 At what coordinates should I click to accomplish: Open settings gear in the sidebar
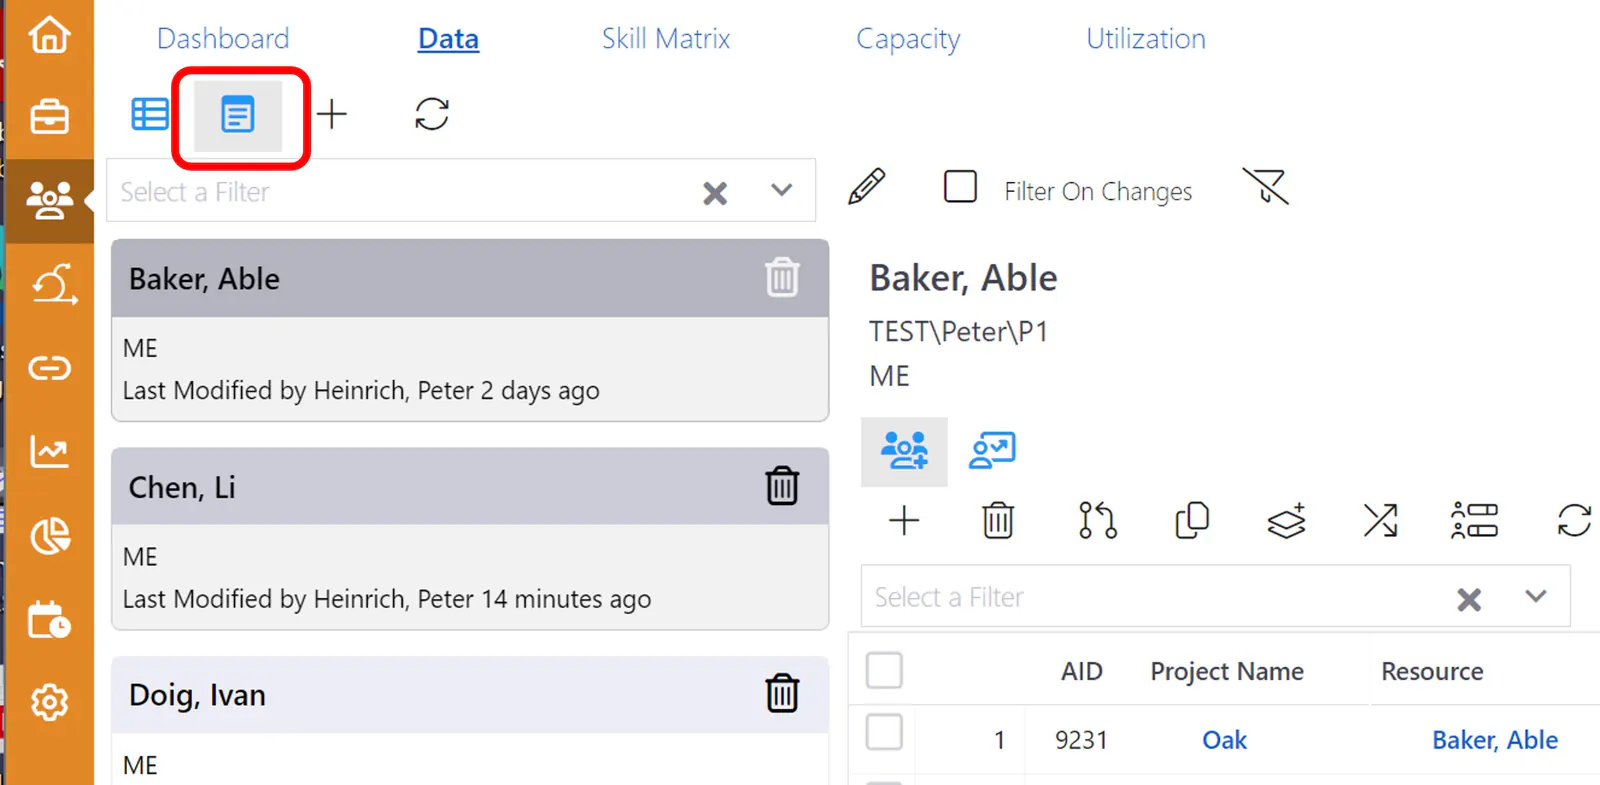coord(49,703)
